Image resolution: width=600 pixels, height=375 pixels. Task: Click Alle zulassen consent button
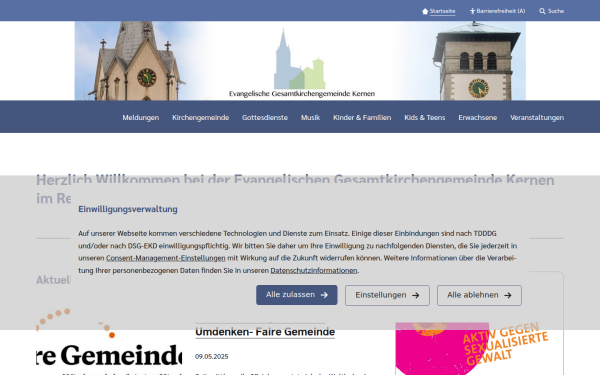tap(297, 295)
